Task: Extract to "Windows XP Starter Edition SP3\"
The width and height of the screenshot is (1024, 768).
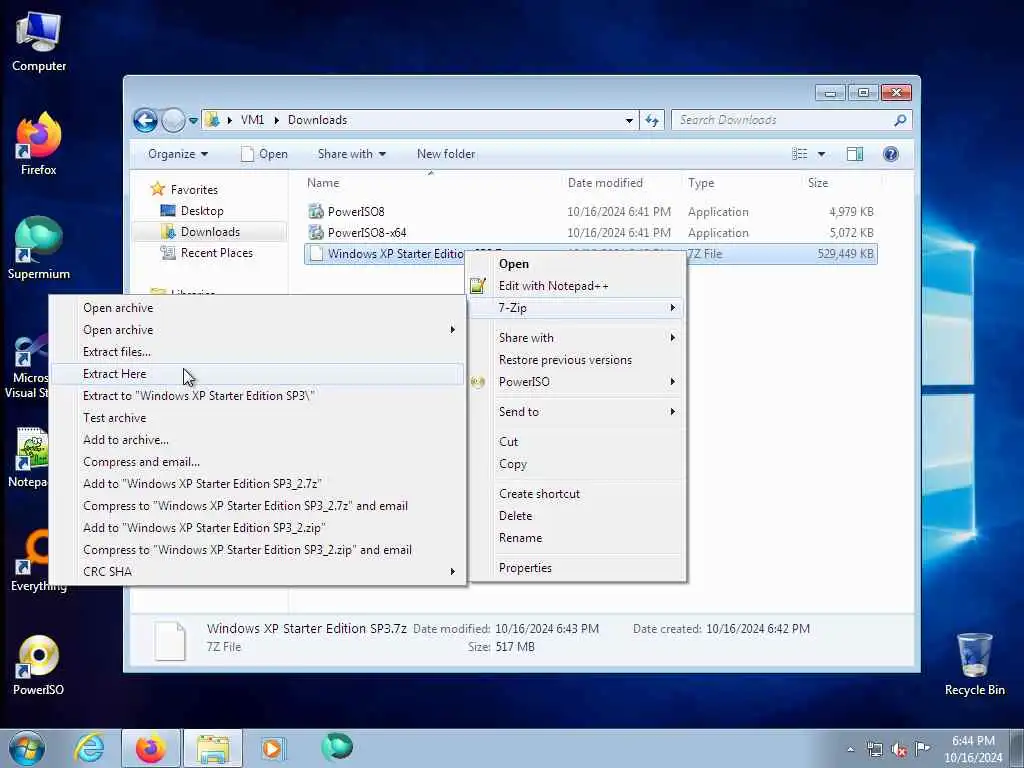Action: [x=257, y=396]
